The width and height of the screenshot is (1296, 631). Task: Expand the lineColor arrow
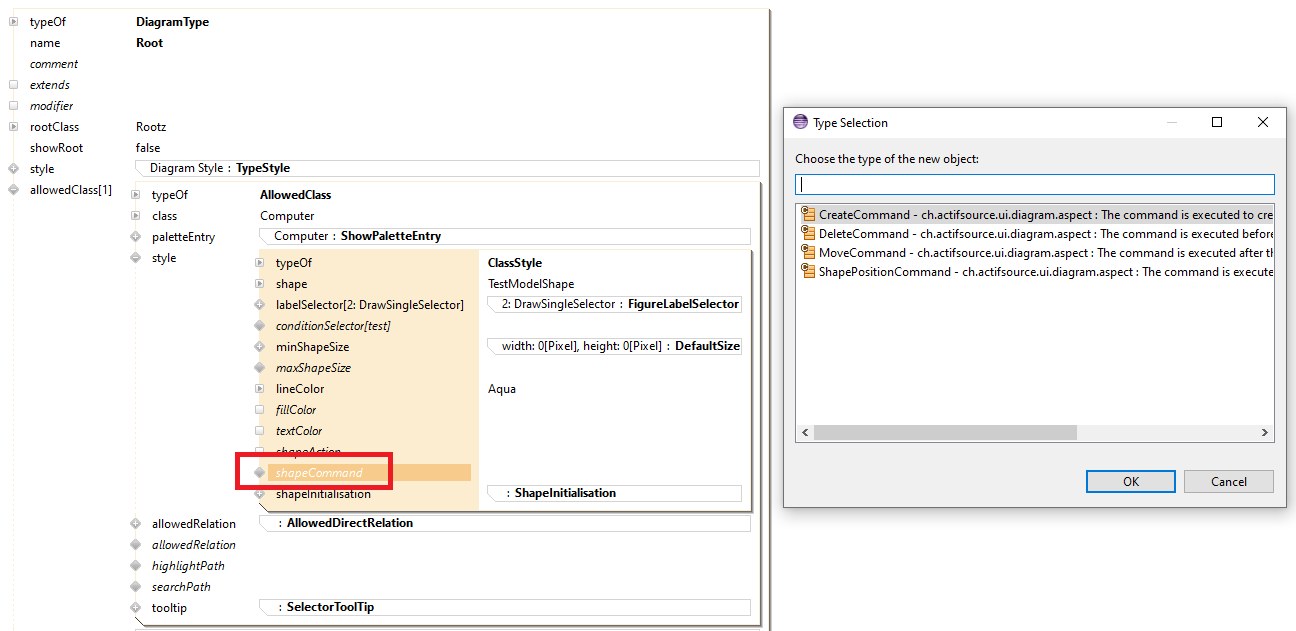point(259,389)
